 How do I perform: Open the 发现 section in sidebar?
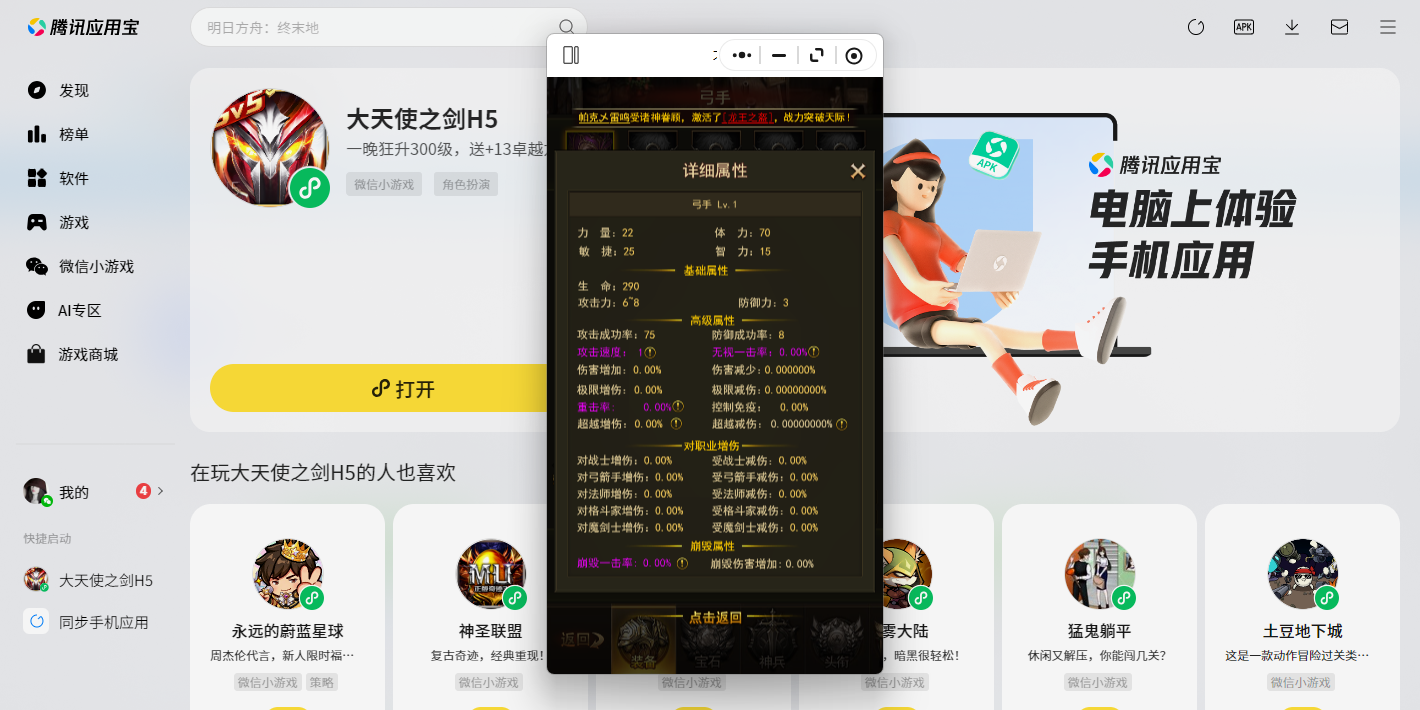(58, 90)
